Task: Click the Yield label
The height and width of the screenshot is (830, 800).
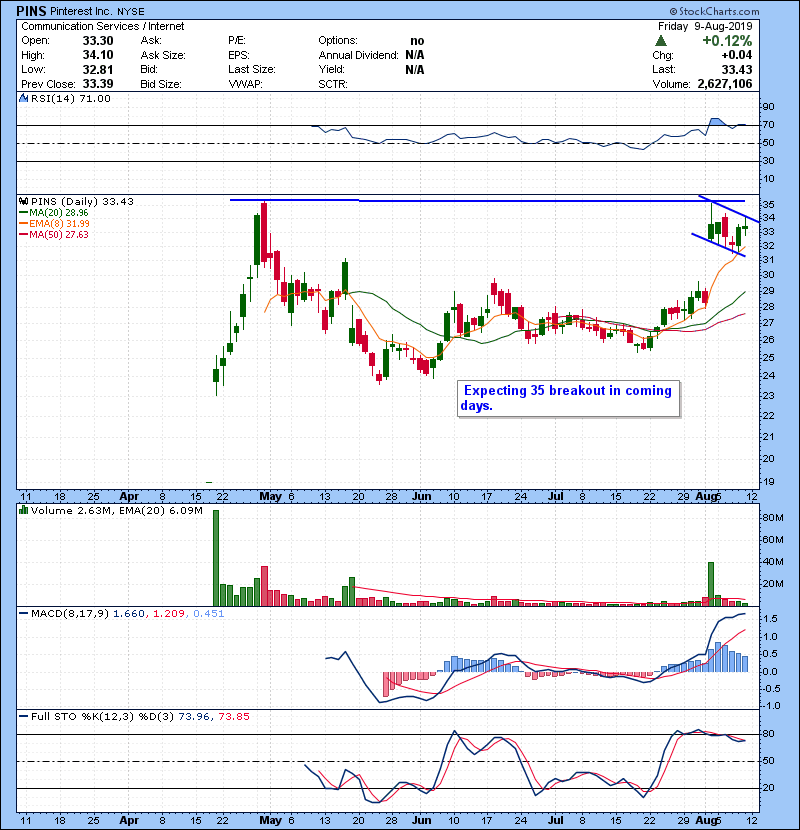Action: [331, 69]
